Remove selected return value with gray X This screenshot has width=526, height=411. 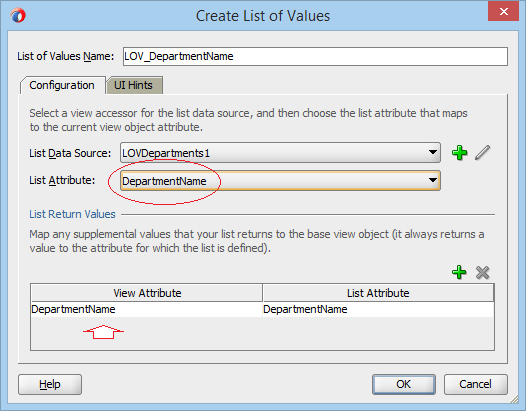point(482,272)
